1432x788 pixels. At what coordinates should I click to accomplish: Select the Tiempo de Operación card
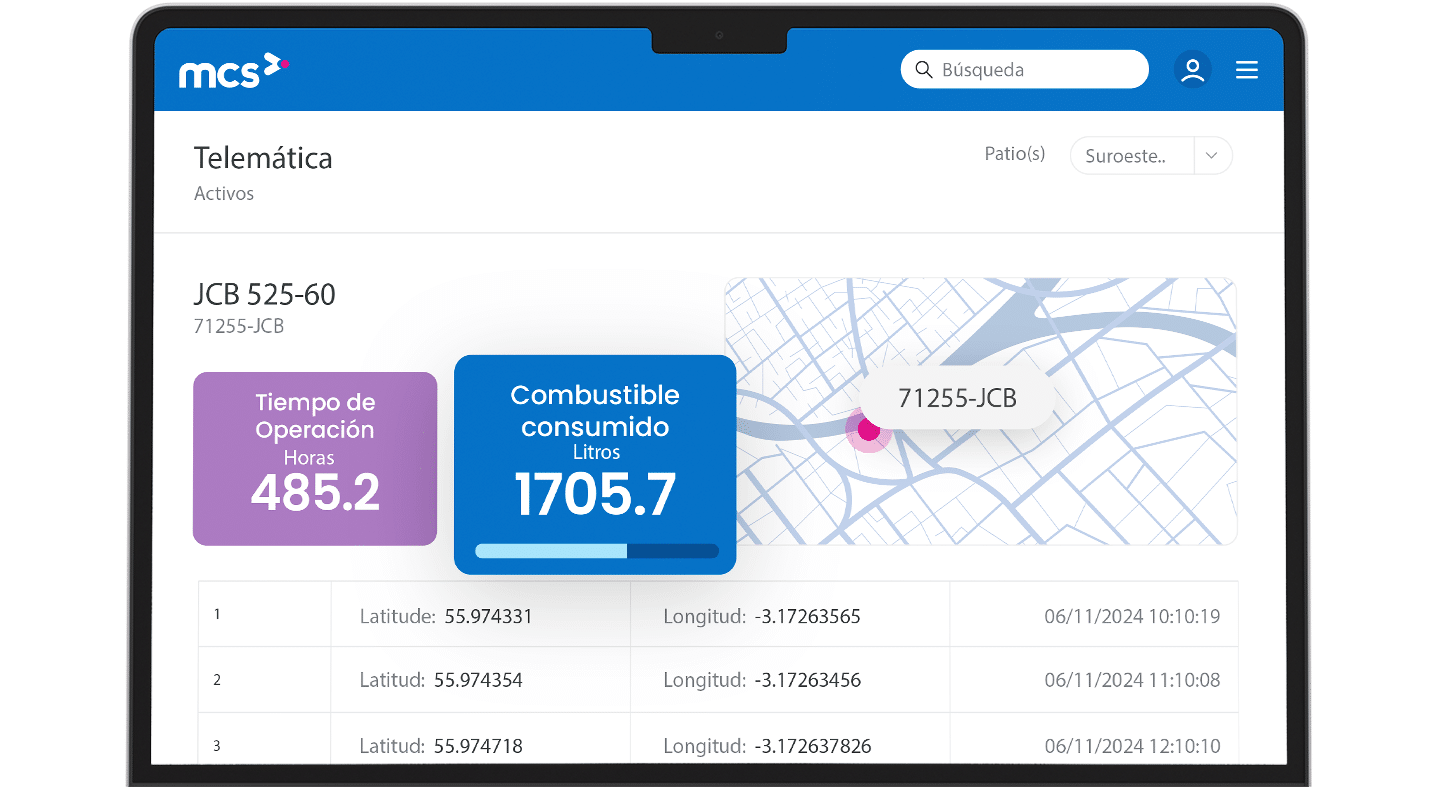[x=315, y=459]
